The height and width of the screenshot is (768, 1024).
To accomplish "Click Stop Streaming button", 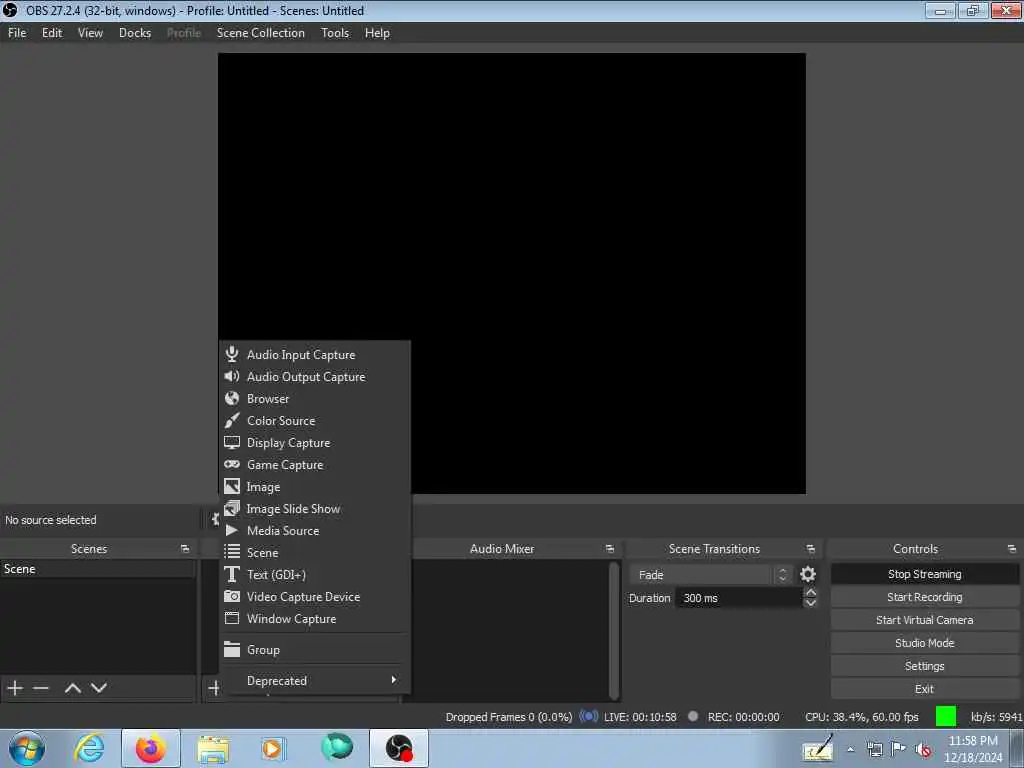I will click(924, 574).
